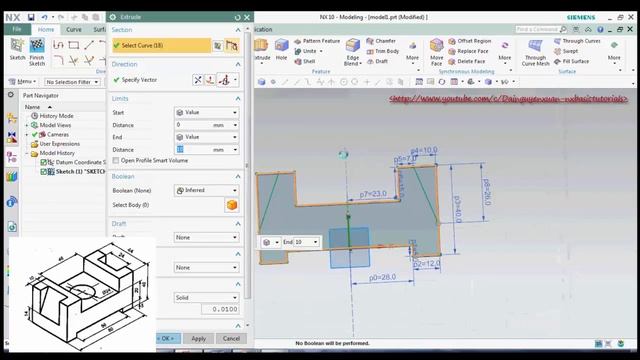Open the Vector Dialog icon next to Reverse Direction
Screen dimensions: 640x360
coord(210,80)
